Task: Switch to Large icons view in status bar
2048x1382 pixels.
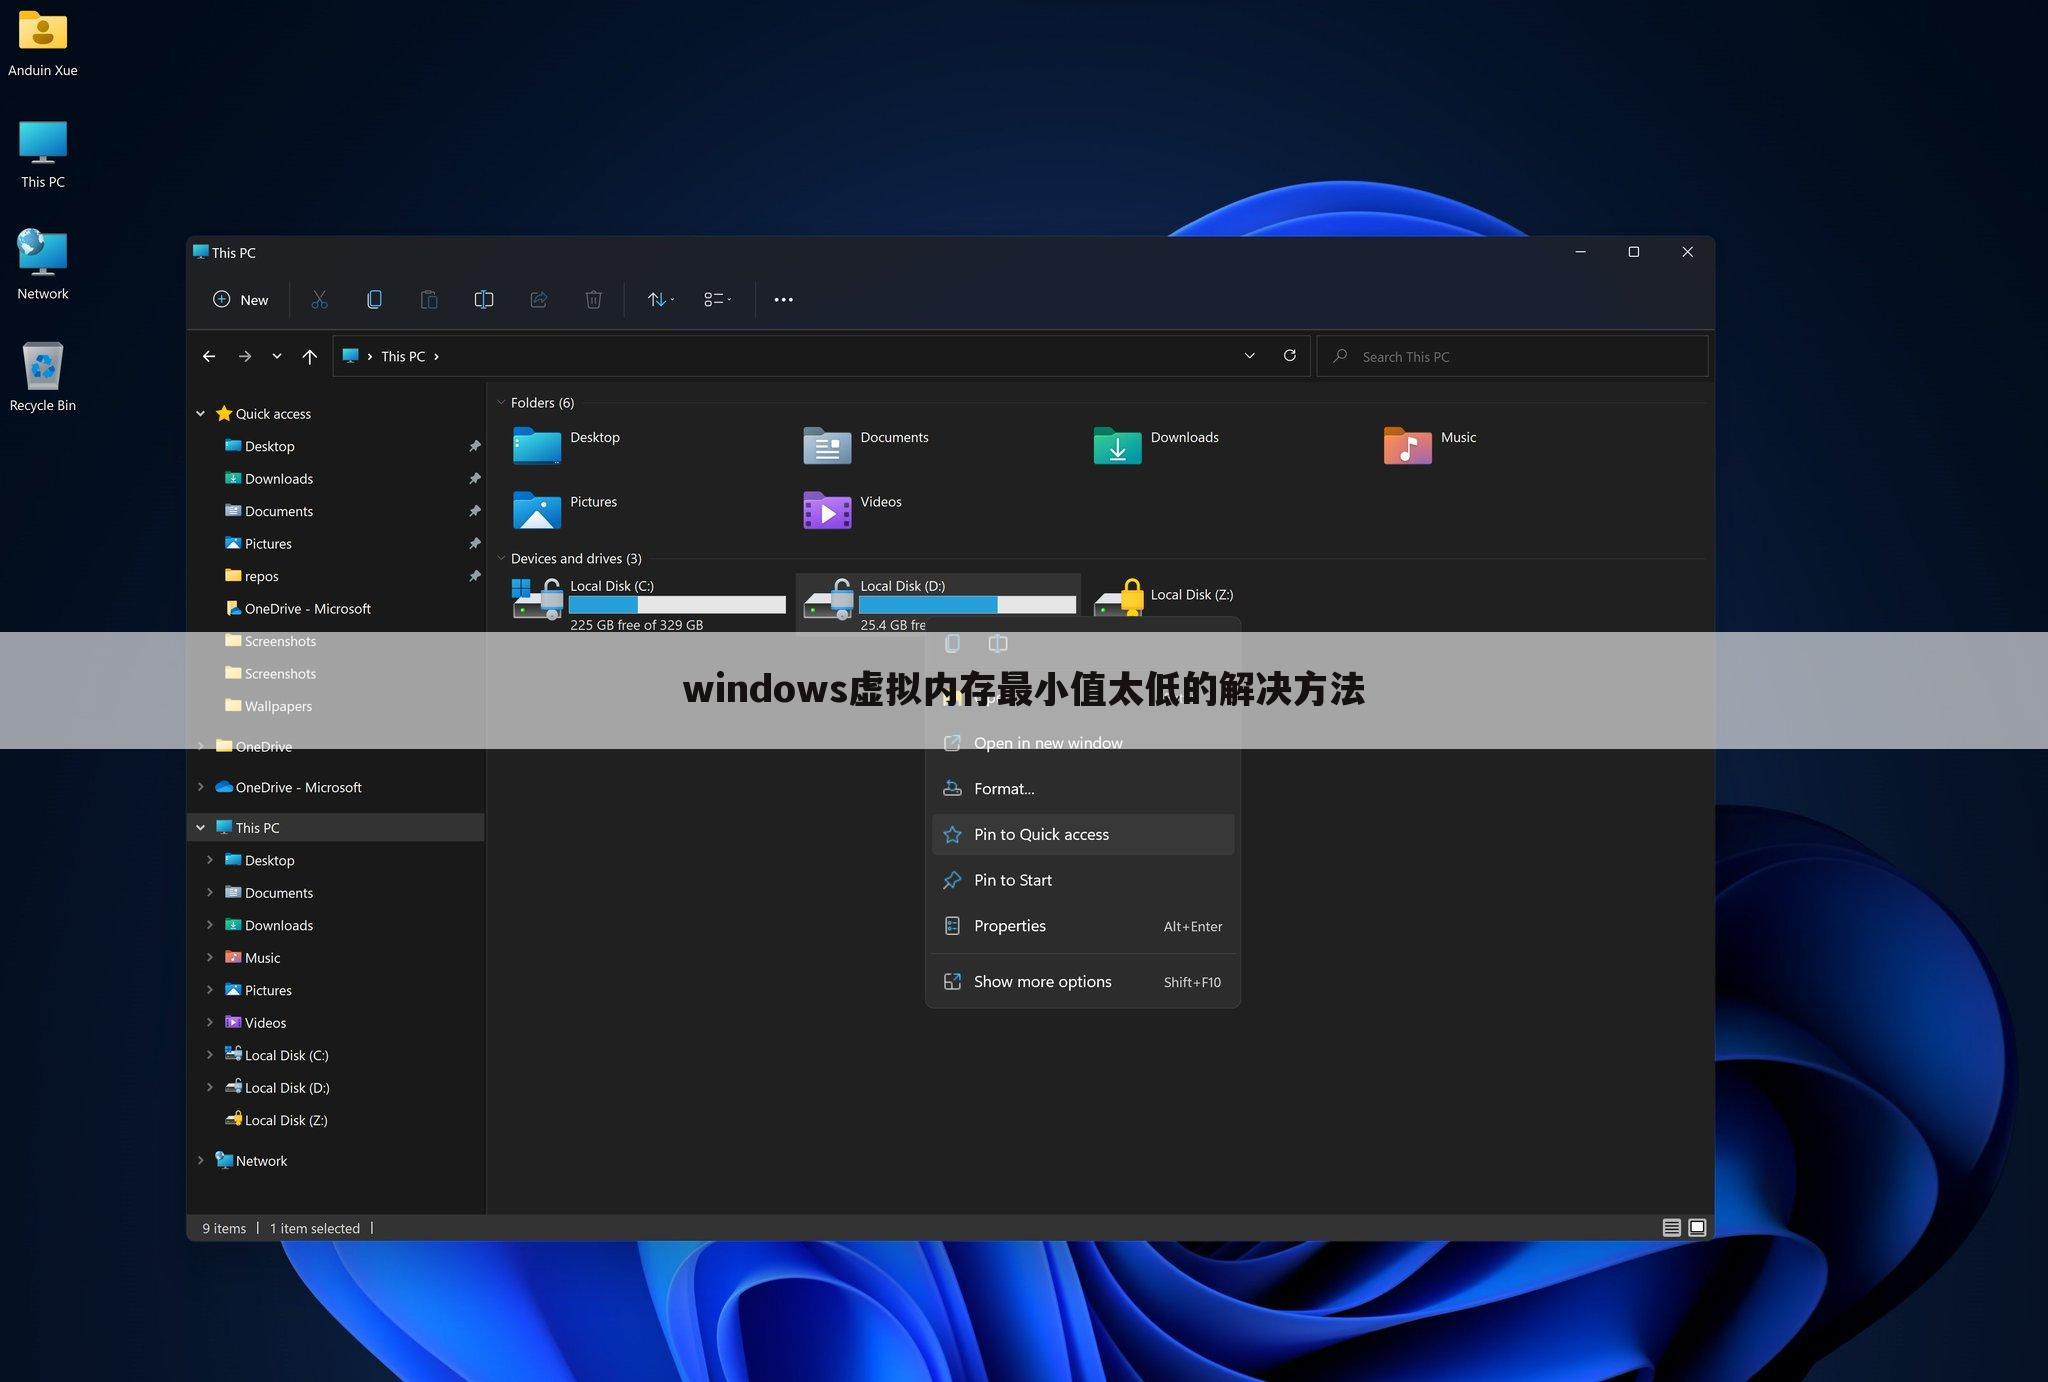Action: (x=1697, y=1228)
